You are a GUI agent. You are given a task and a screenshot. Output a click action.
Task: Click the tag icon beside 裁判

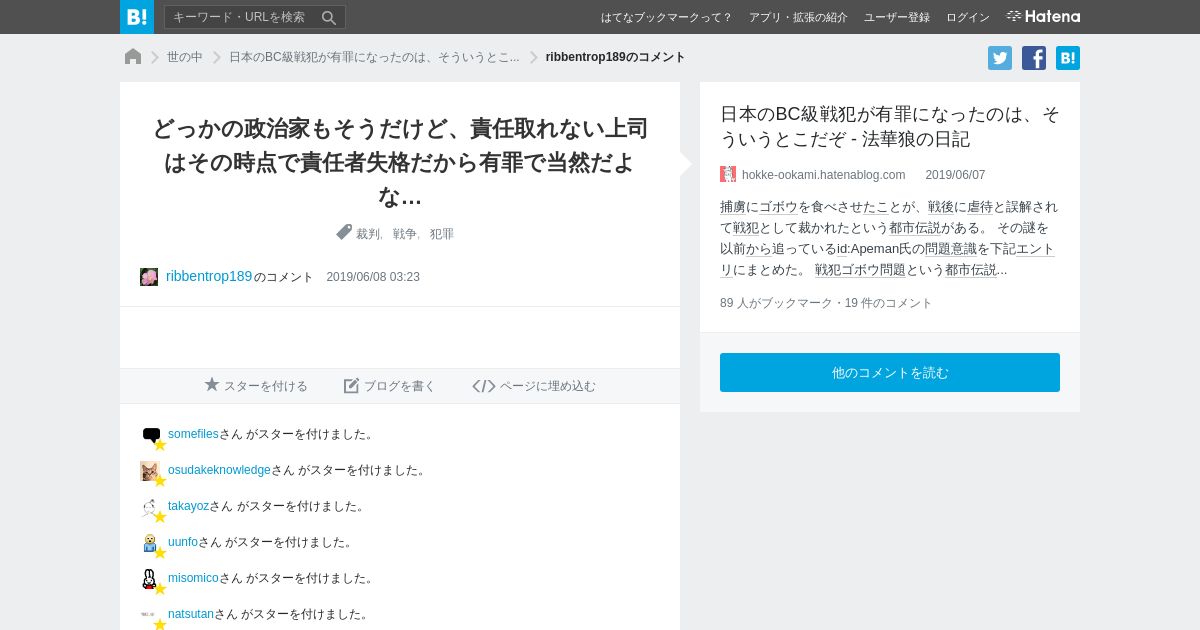tap(344, 232)
